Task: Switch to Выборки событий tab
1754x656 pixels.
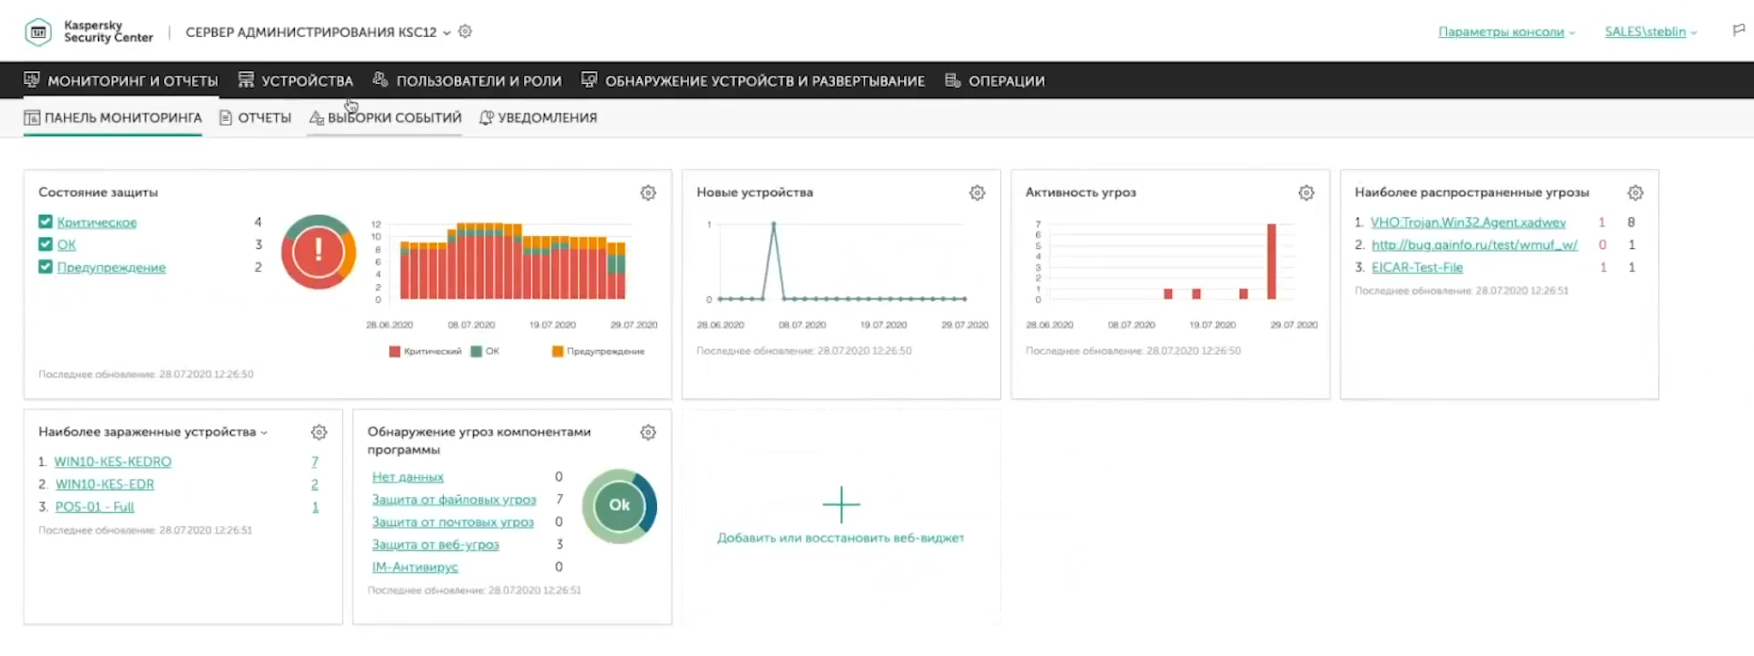Action: pyautogui.click(x=385, y=118)
